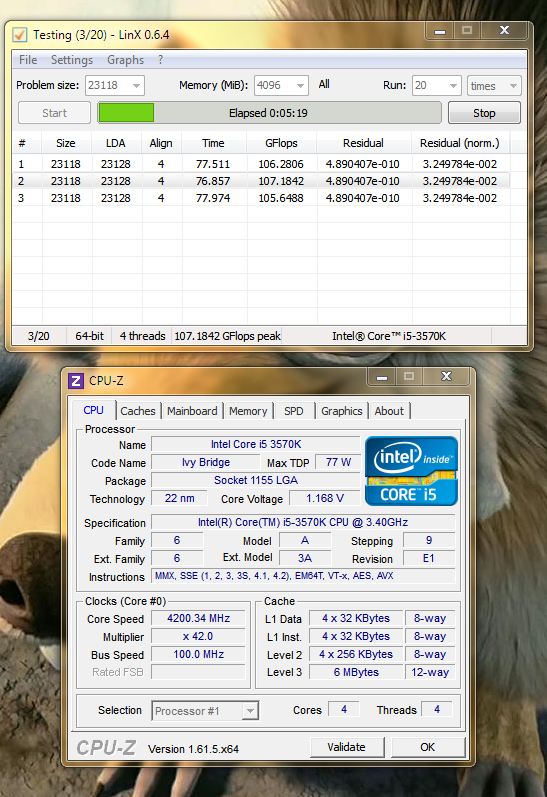Open the Graphs menu in LinX
Screen dimensions: 547x797
(125, 60)
